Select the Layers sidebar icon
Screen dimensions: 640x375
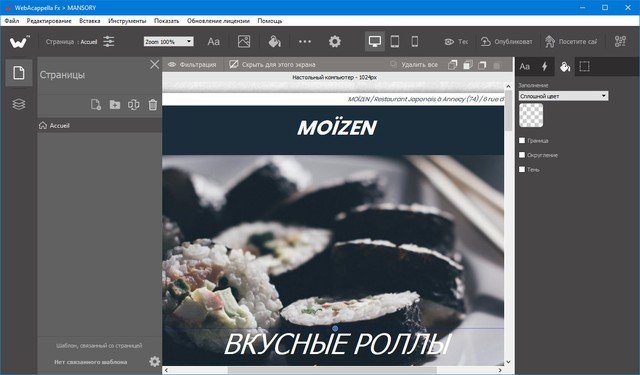[x=19, y=104]
